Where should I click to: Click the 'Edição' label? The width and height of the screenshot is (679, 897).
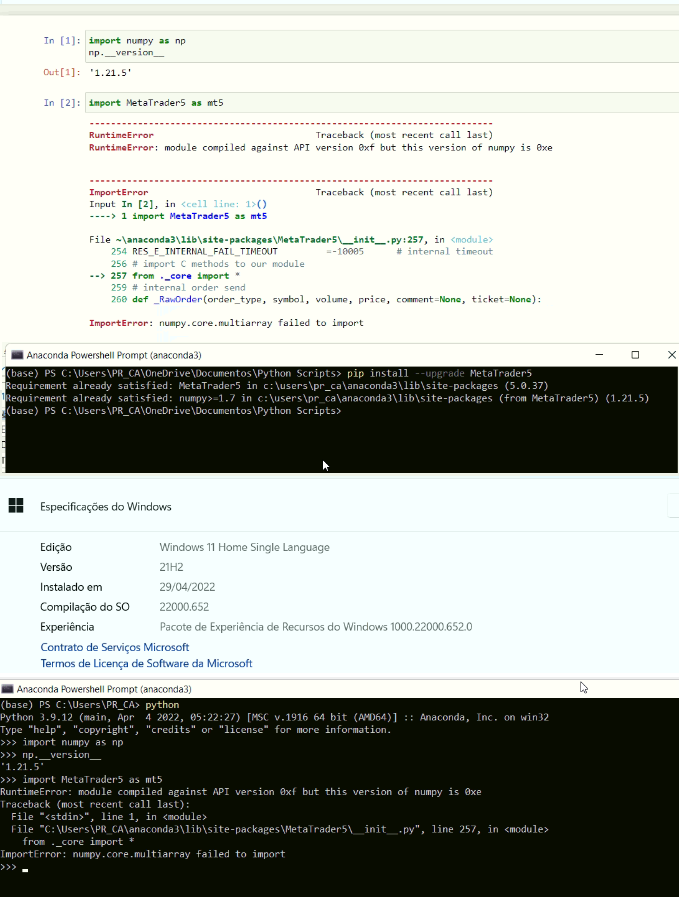[x=55, y=547]
